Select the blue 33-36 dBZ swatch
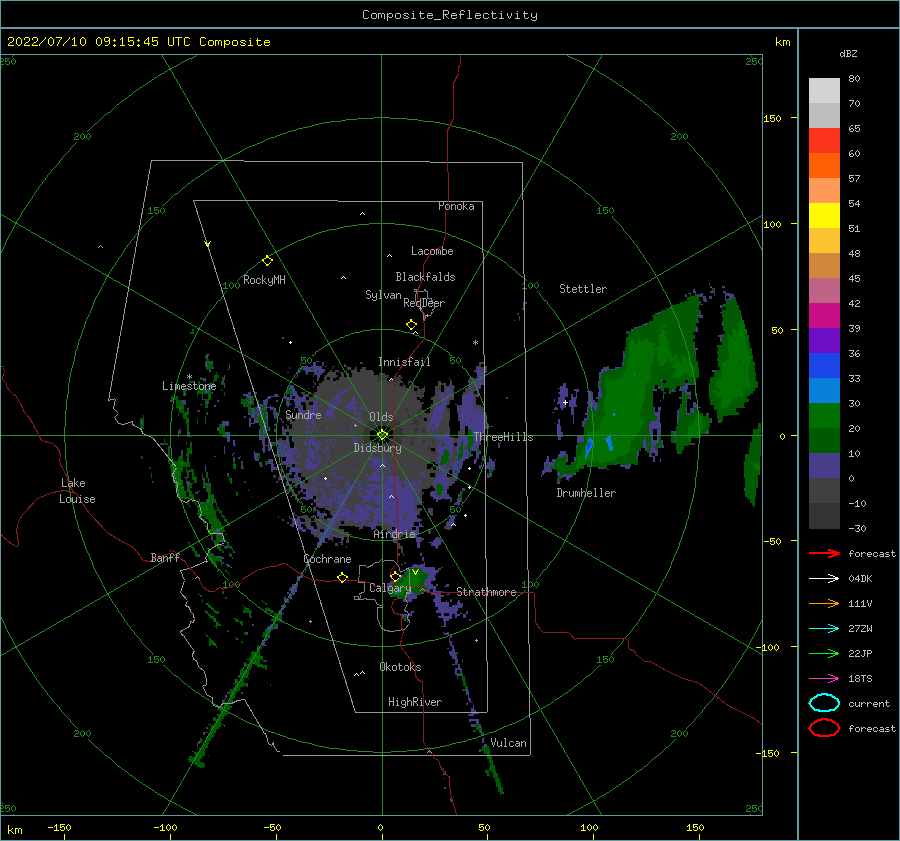Viewport: 900px width, 841px height. click(824, 366)
